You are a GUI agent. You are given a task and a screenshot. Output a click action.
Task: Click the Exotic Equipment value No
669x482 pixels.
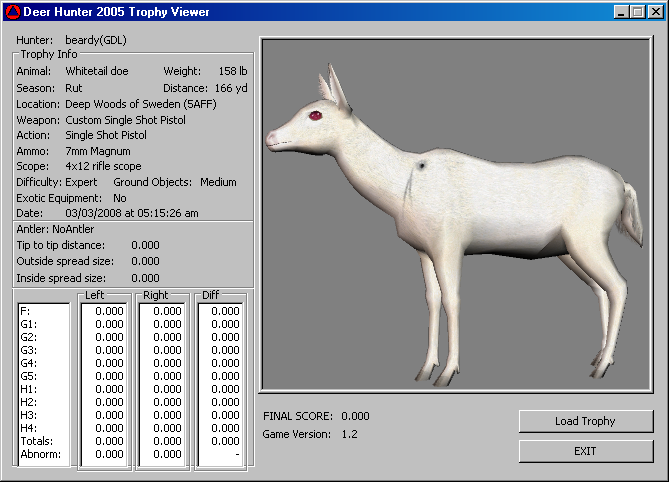[119, 198]
